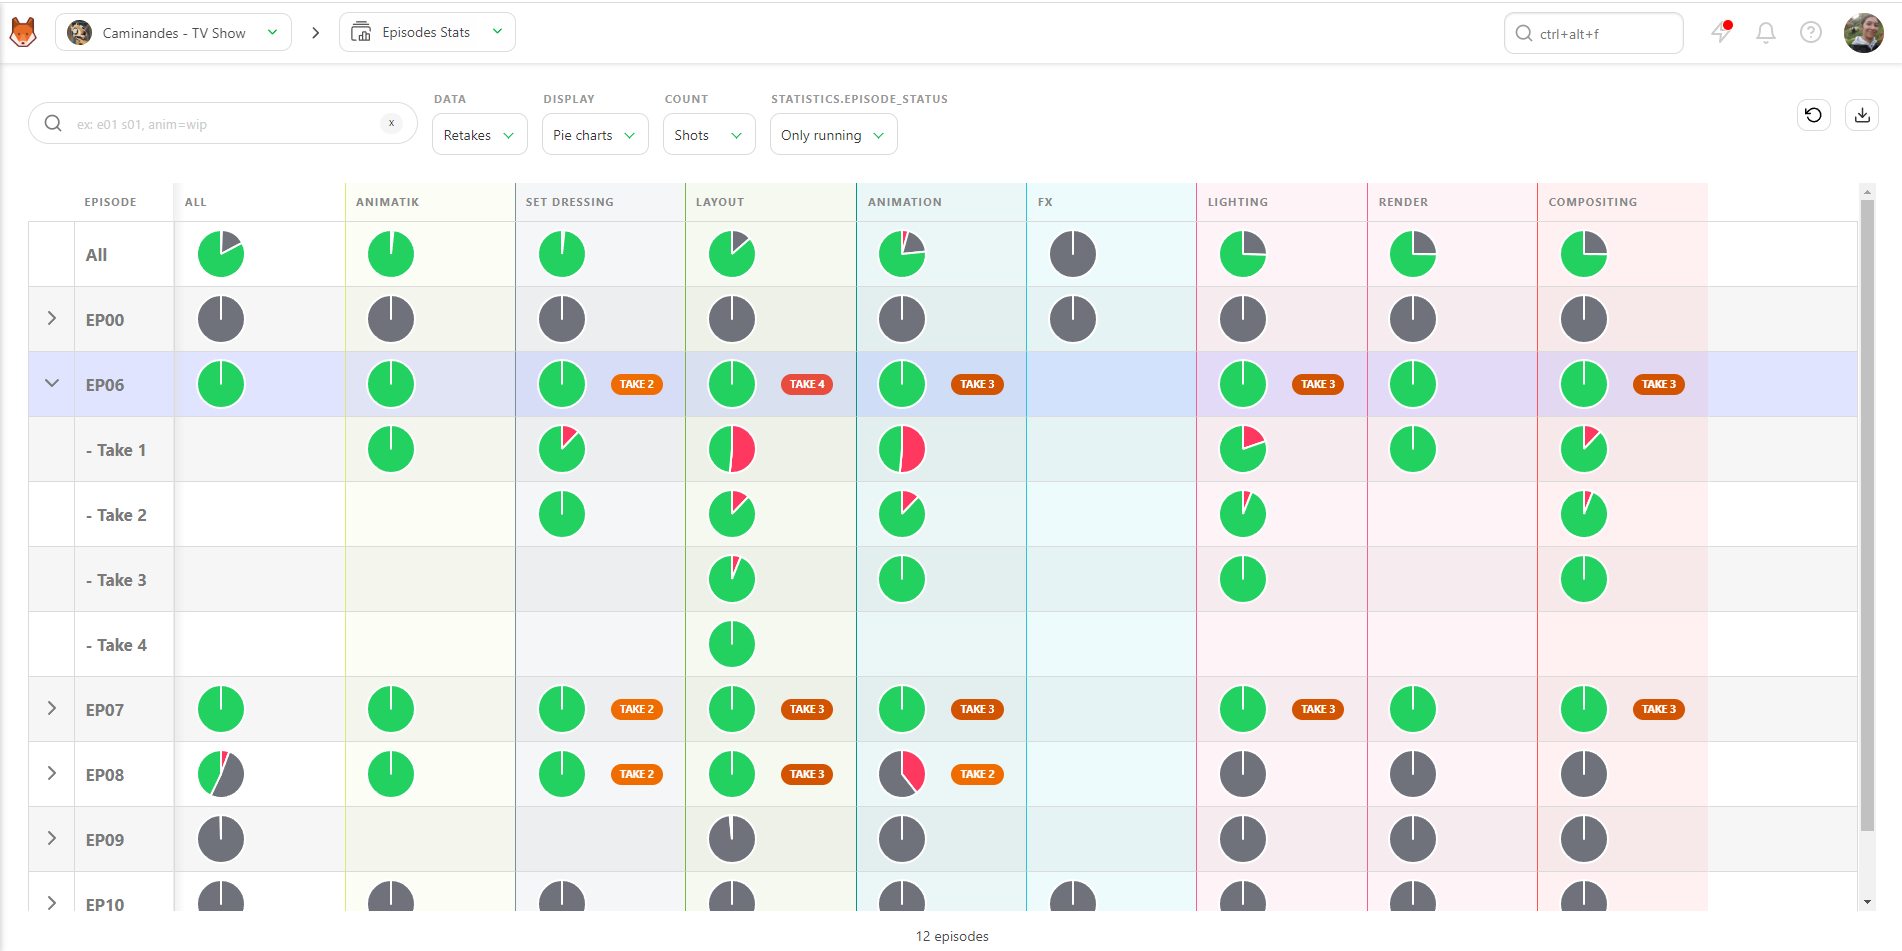The image size is (1902, 951).
Task: Open the notifications bell
Action: pos(1766,33)
